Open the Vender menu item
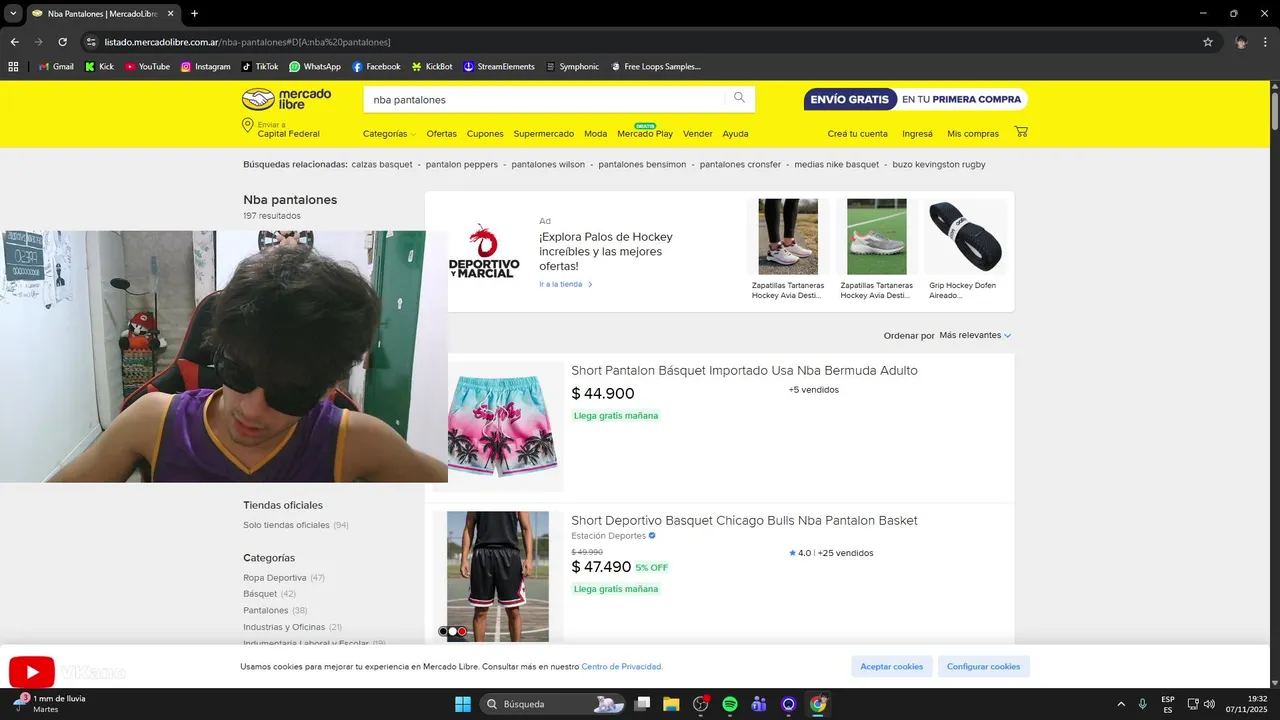This screenshot has width=1280, height=720. pyautogui.click(x=698, y=133)
